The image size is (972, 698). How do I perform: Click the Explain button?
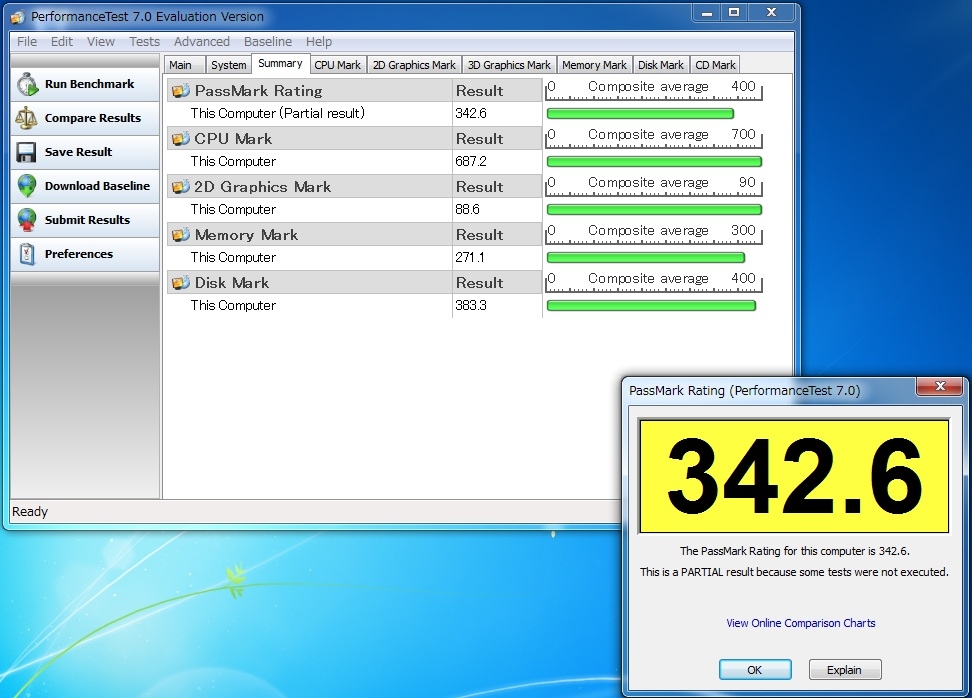pos(845,670)
